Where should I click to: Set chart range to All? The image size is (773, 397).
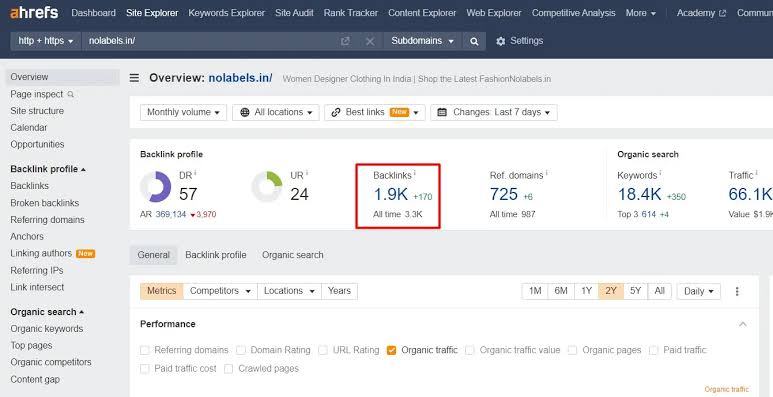(x=660, y=291)
